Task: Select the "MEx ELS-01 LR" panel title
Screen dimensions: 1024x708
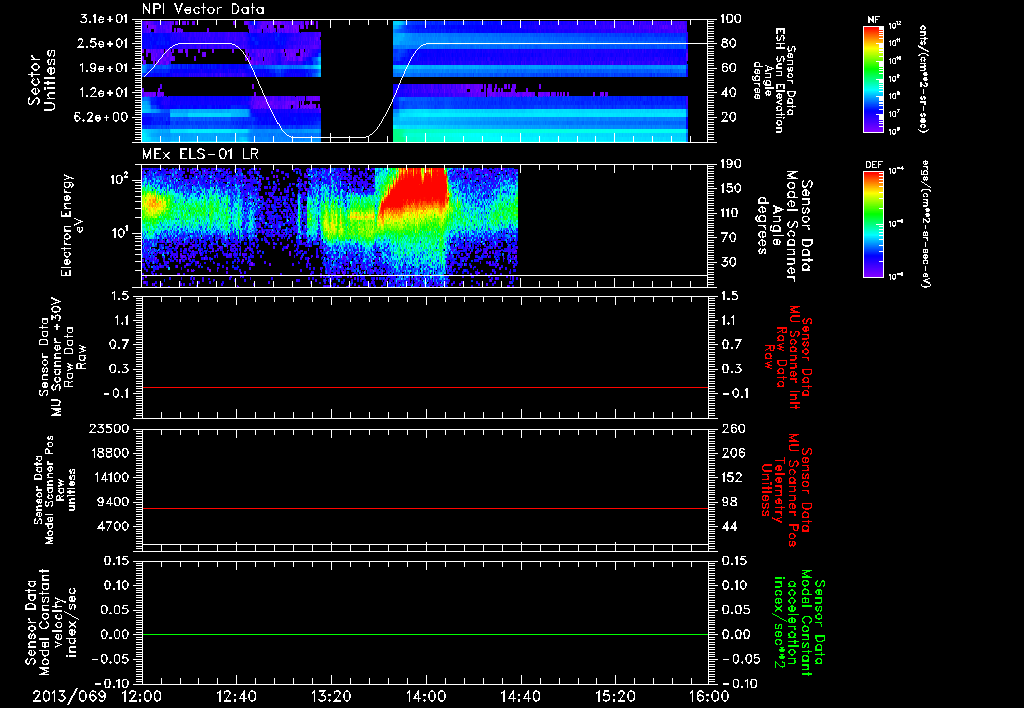Action: pyautogui.click(x=200, y=154)
